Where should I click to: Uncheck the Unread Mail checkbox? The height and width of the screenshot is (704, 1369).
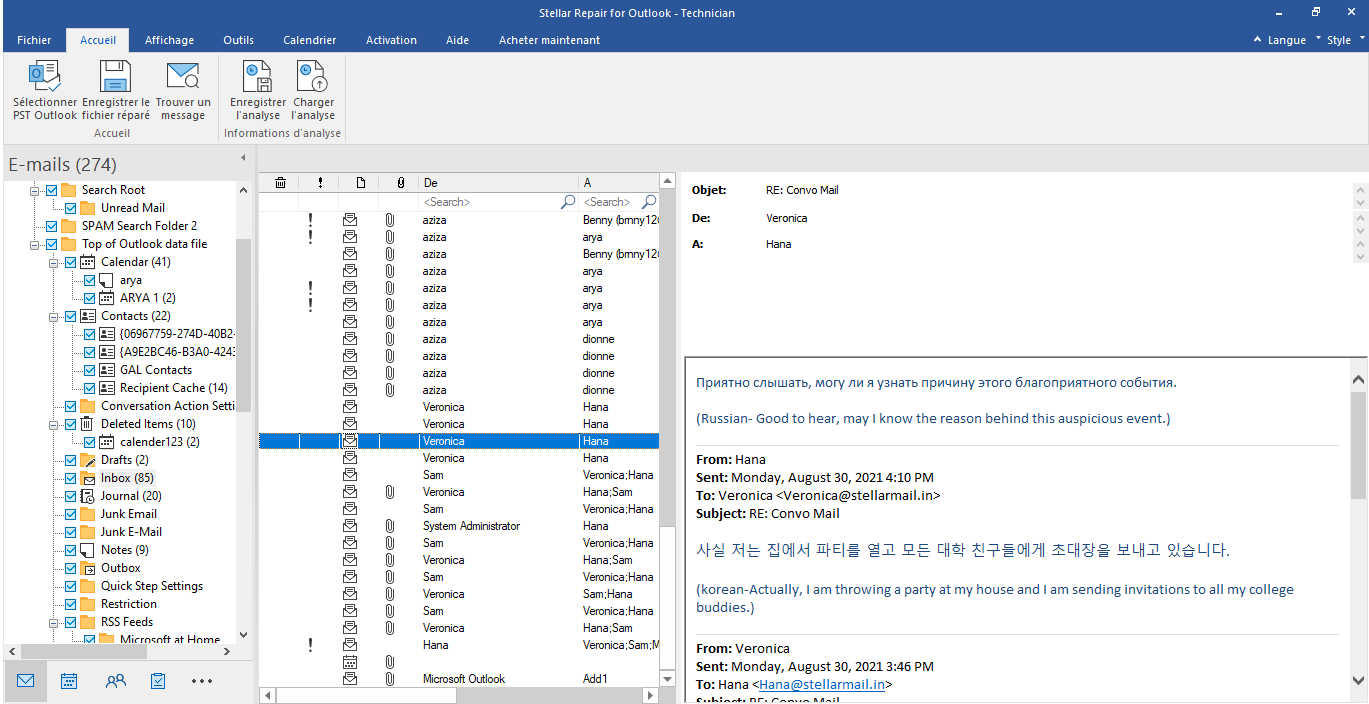pos(71,208)
